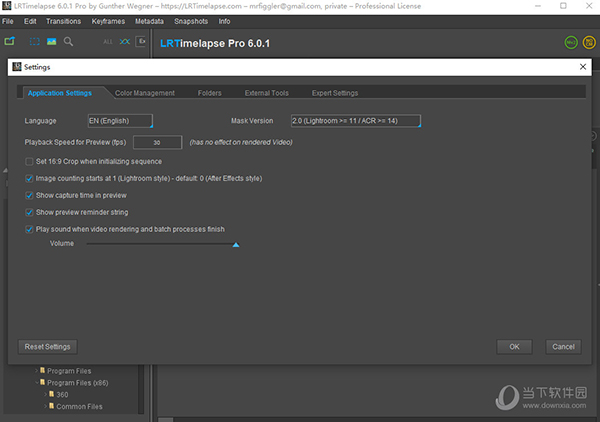Viewport: 600px width, 422px height.
Task: Uncheck Show capture time in preview
Action: click(x=29, y=196)
